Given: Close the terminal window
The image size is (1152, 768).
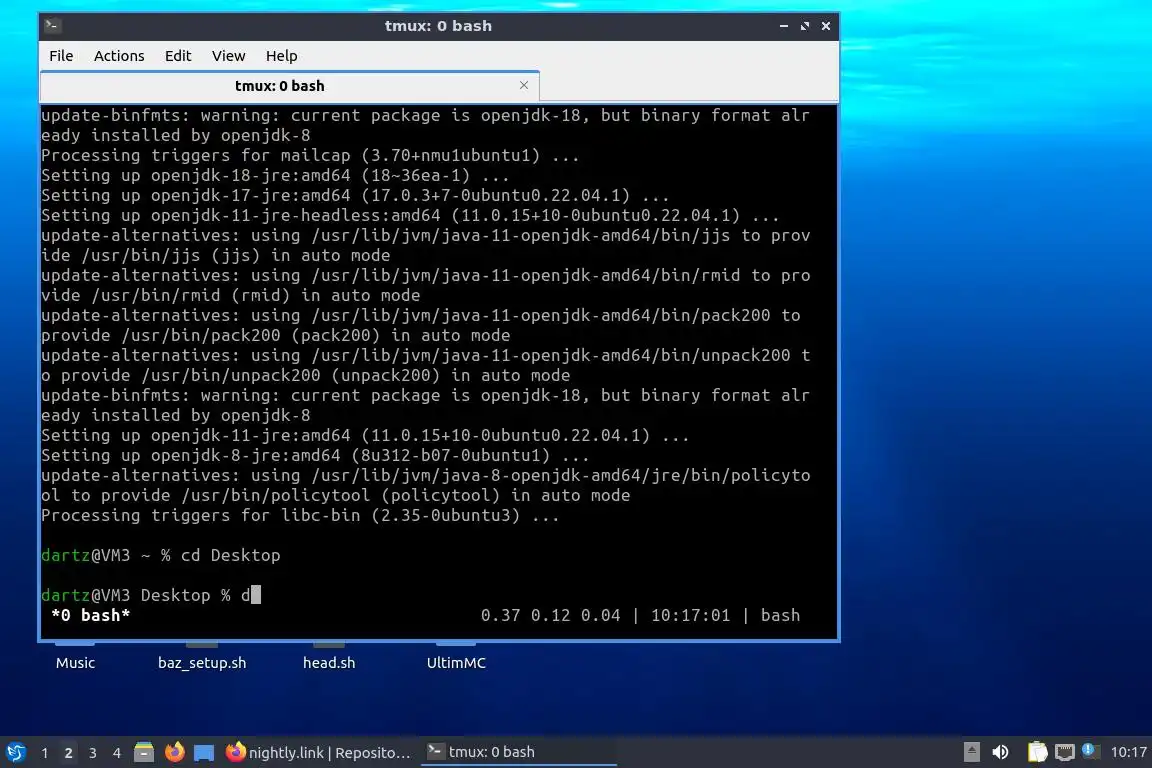Looking at the screenshot, I should [x=826, y=26].
